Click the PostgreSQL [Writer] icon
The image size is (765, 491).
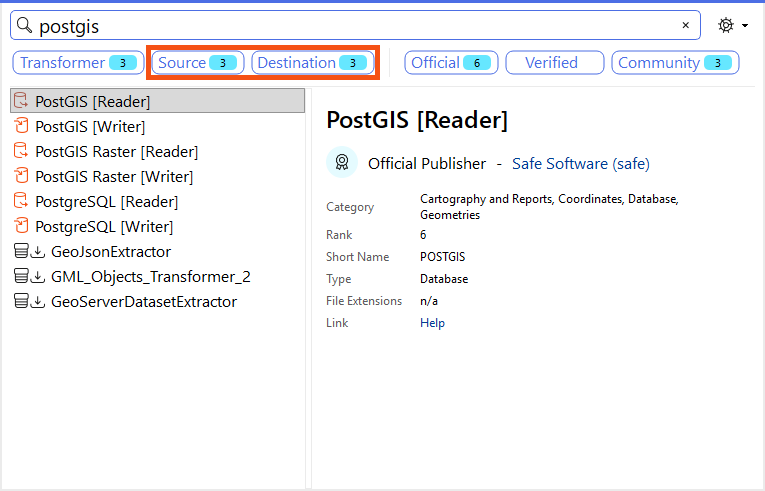[x=21, y=226]
